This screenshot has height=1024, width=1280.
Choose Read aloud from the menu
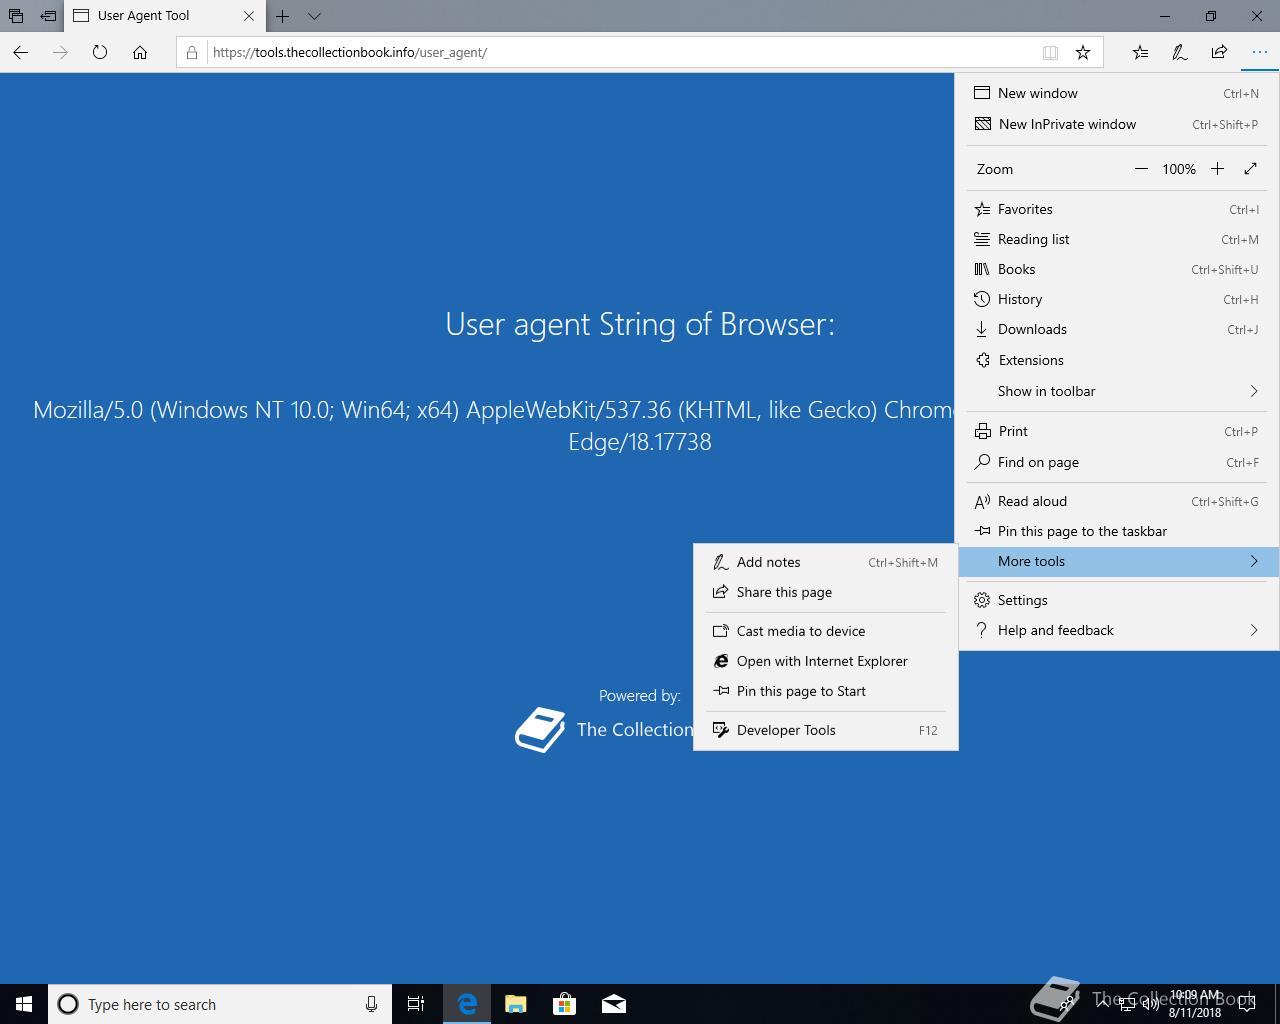pos(1116,501)
